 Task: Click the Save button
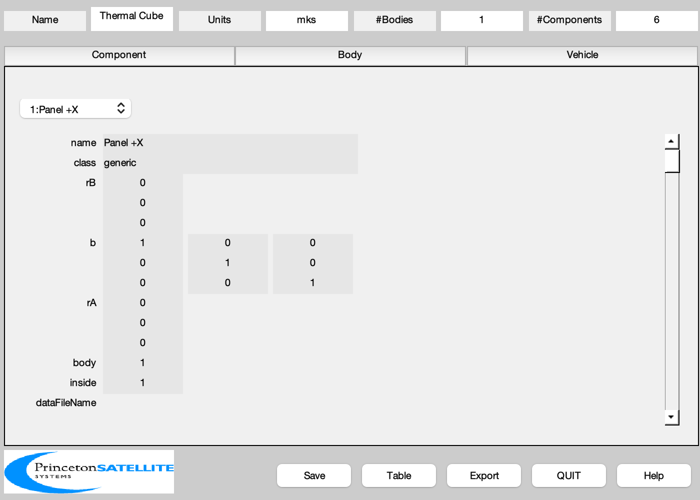tap(314, 475)
